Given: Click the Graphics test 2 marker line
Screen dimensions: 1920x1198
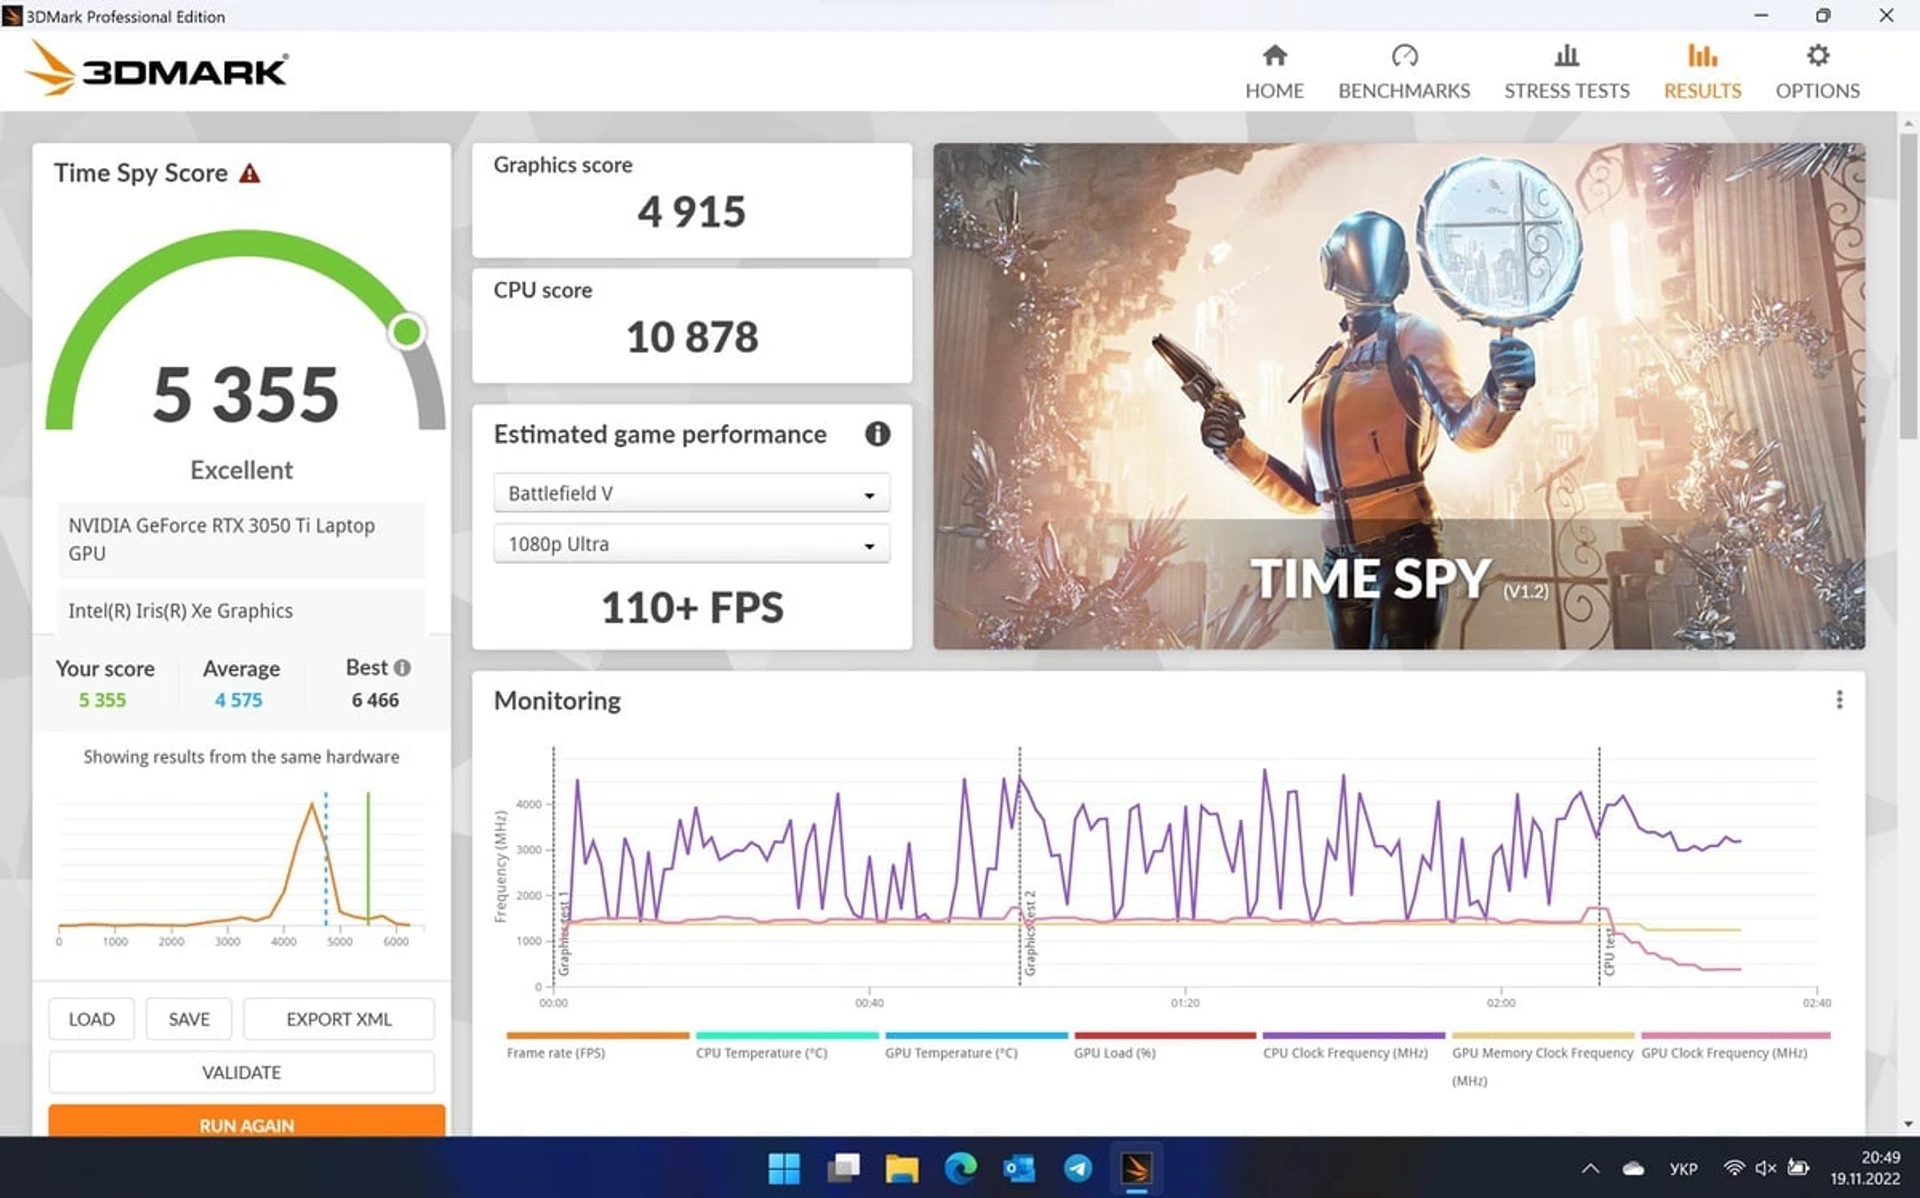Looking at the screenshot, I should click(x=1020, y=866).
